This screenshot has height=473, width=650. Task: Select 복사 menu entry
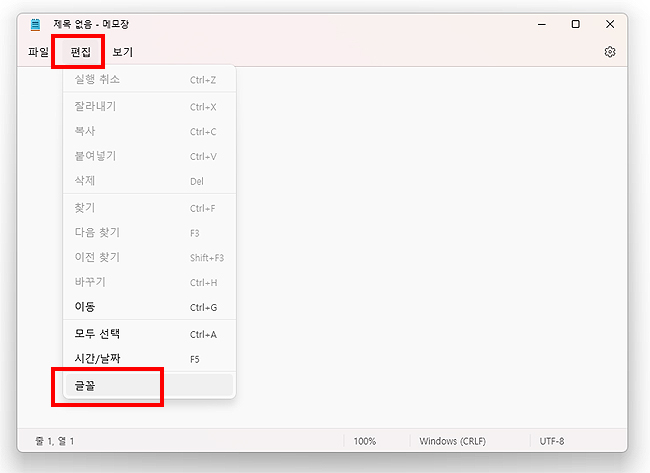click(x=149, y=131)
